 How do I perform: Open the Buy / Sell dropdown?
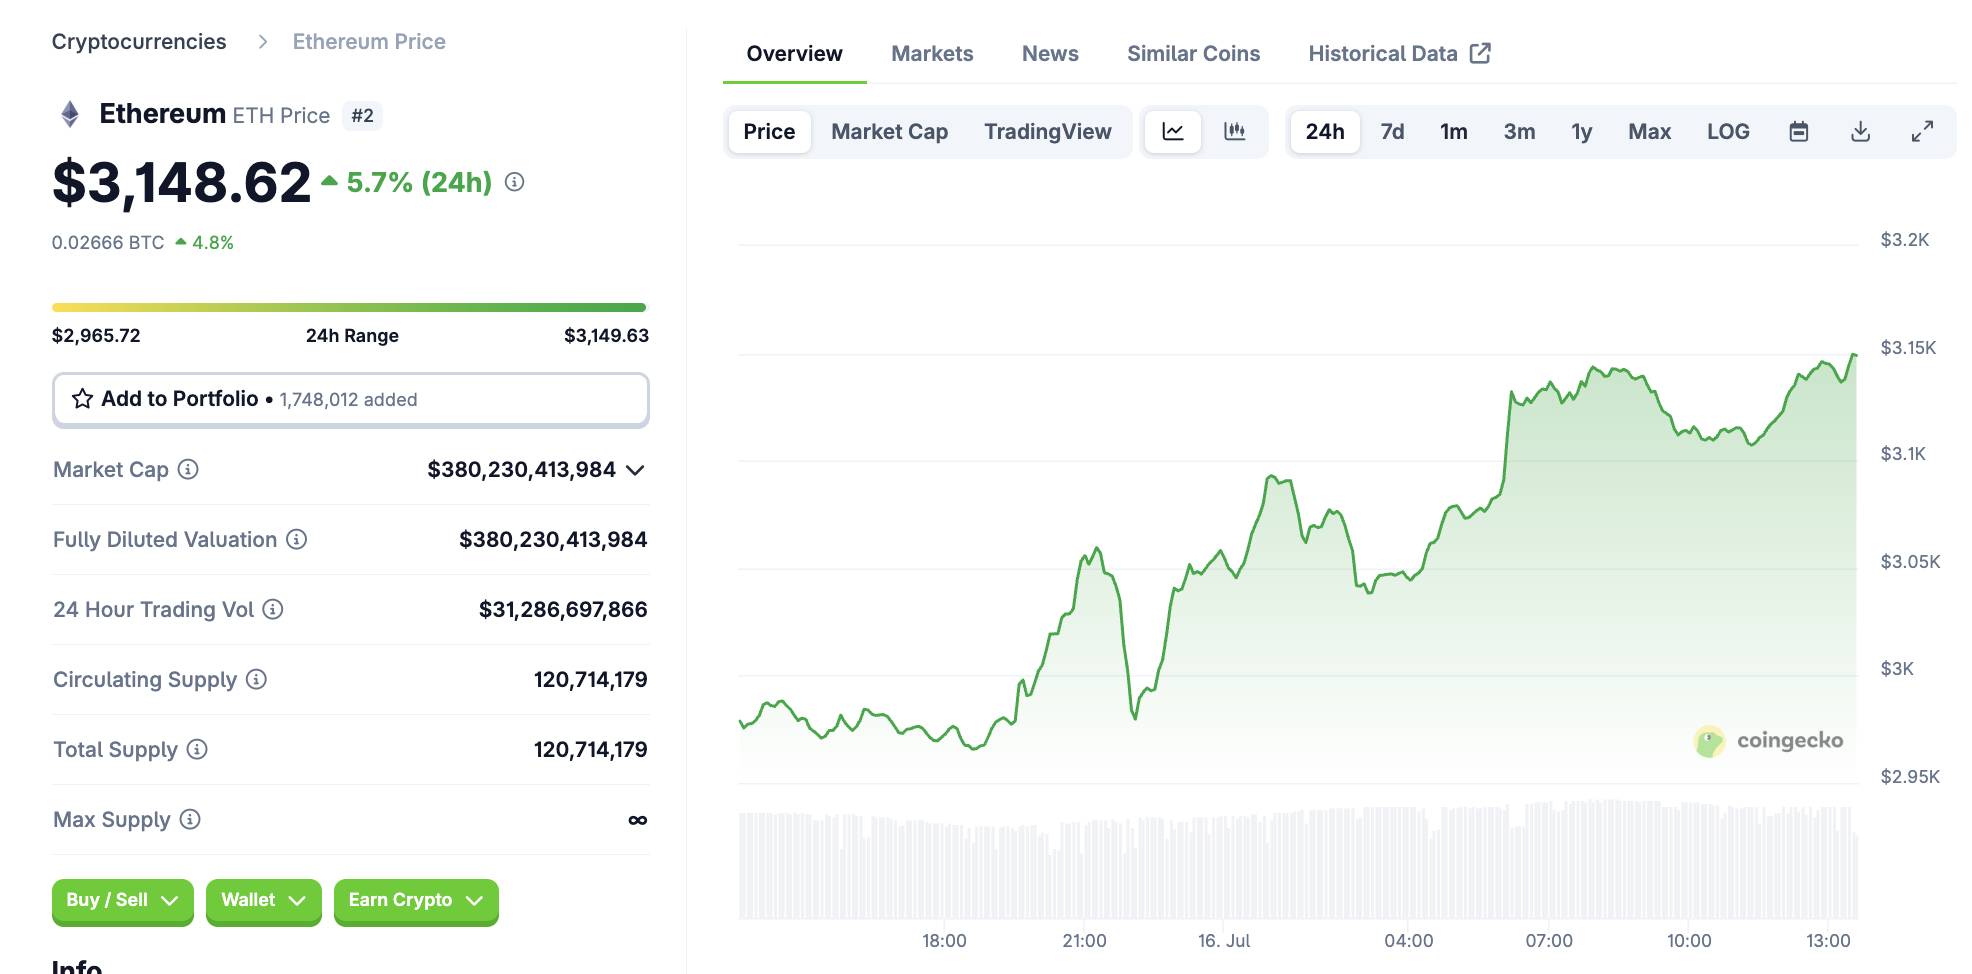122,900
